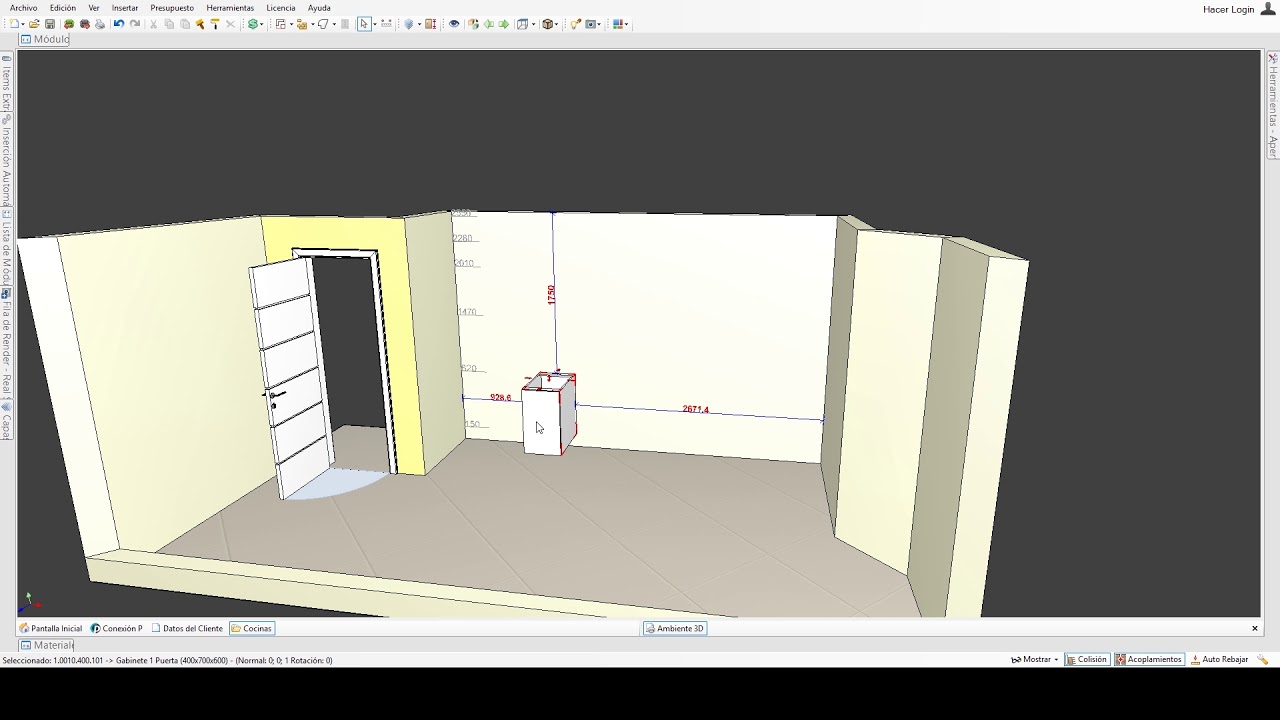
Task: Click the 1750 vertical dimension label
Action: 551,294
